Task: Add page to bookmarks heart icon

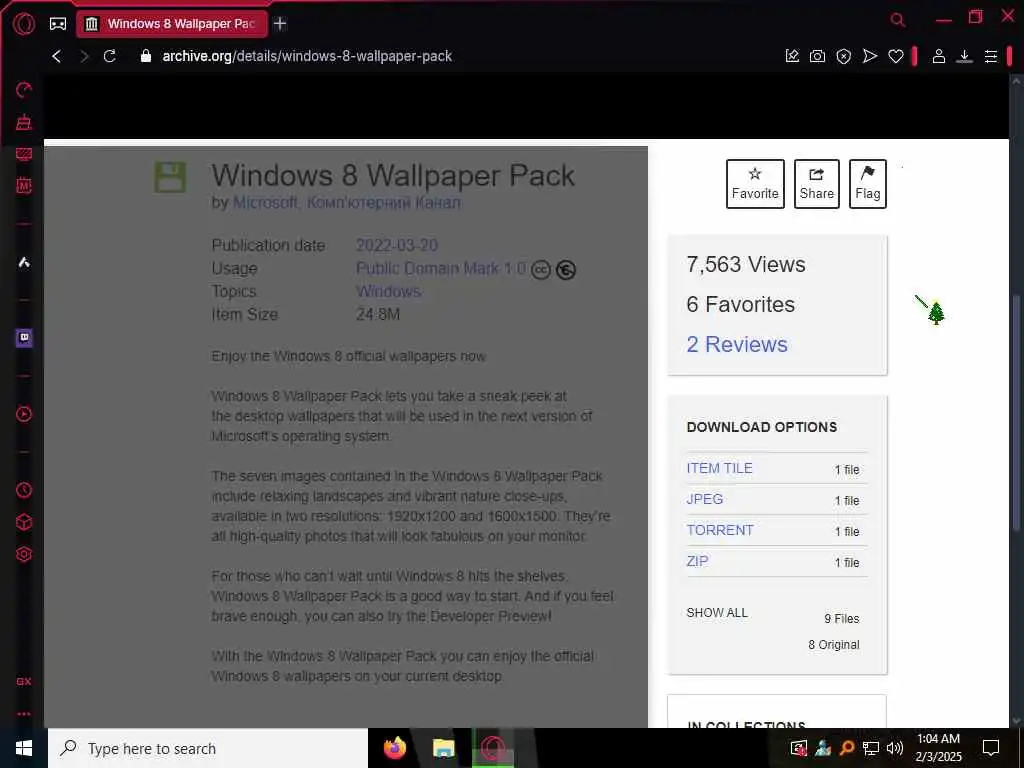Action: click(895, 57)
